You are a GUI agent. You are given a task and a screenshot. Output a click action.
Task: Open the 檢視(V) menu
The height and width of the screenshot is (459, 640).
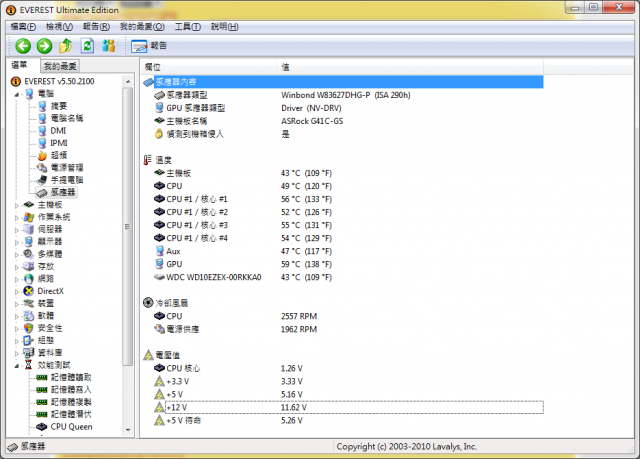click(x=59, y=27)
